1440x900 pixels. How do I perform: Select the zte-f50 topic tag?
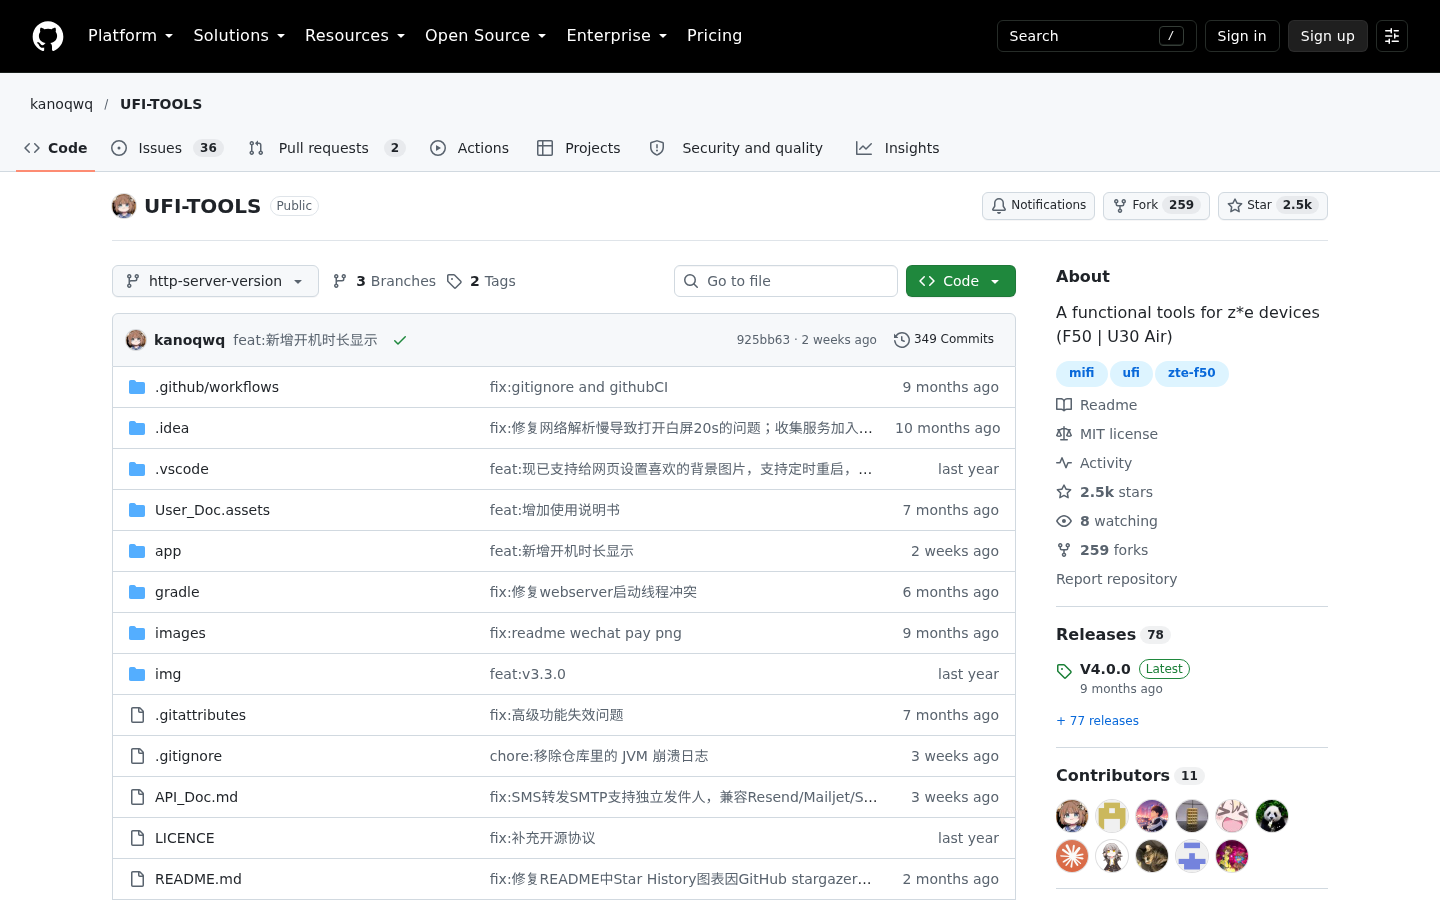tap(1192, 373)
